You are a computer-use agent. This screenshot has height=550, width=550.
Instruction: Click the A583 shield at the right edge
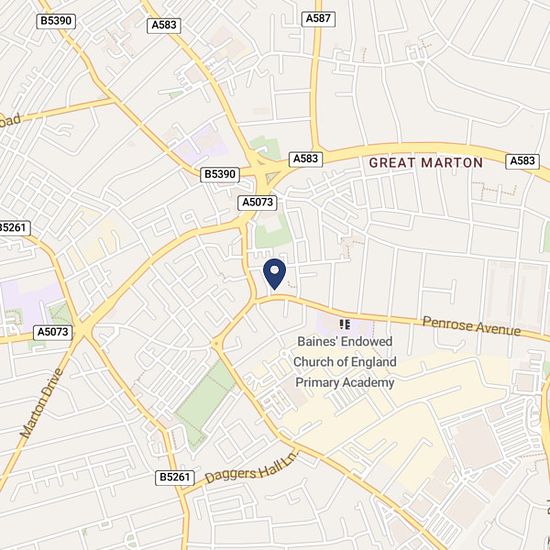coord(522,161)
